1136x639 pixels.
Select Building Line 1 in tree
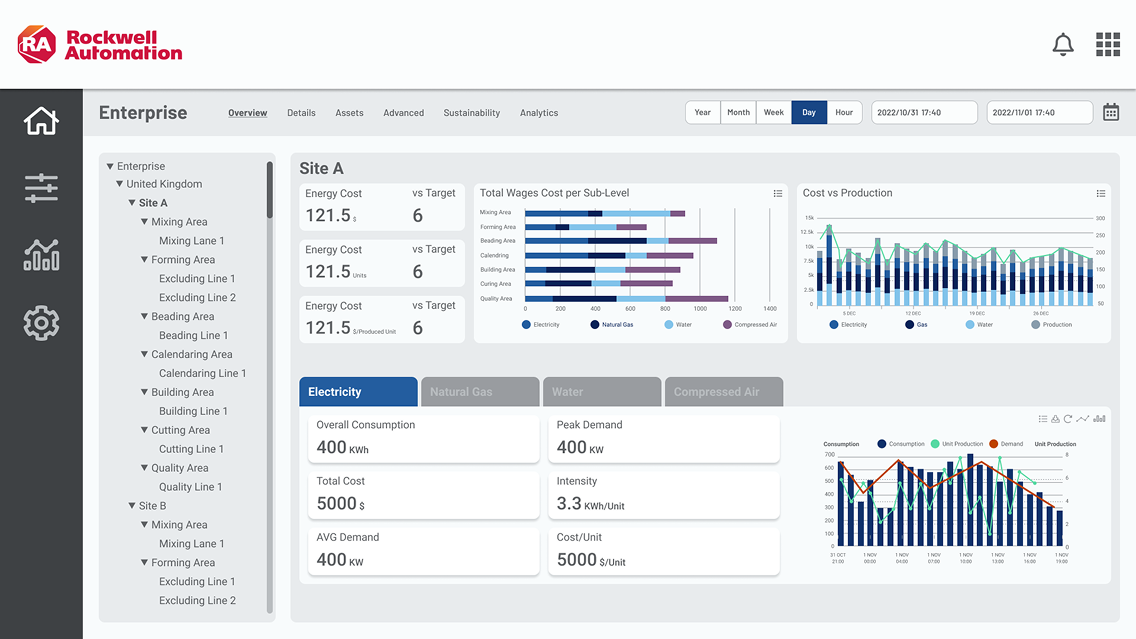(193, 412)
